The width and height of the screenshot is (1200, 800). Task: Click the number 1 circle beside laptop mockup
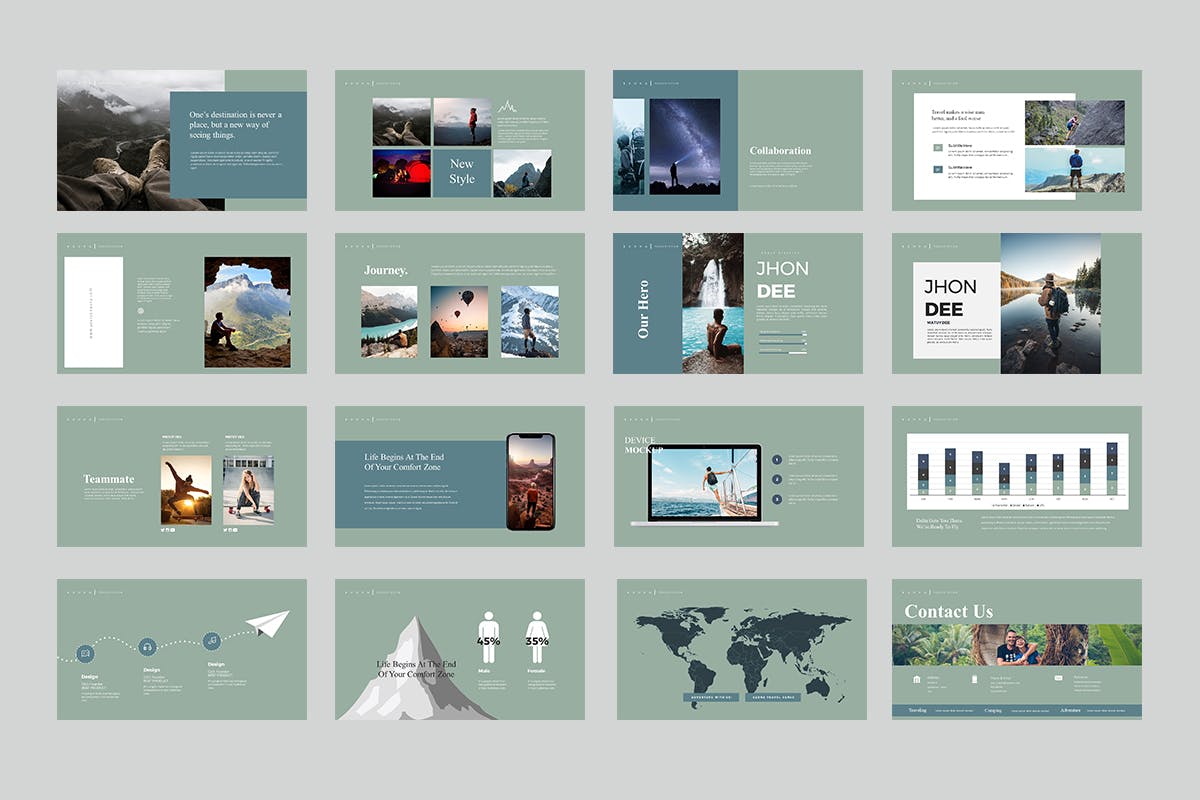click(776, 460)
